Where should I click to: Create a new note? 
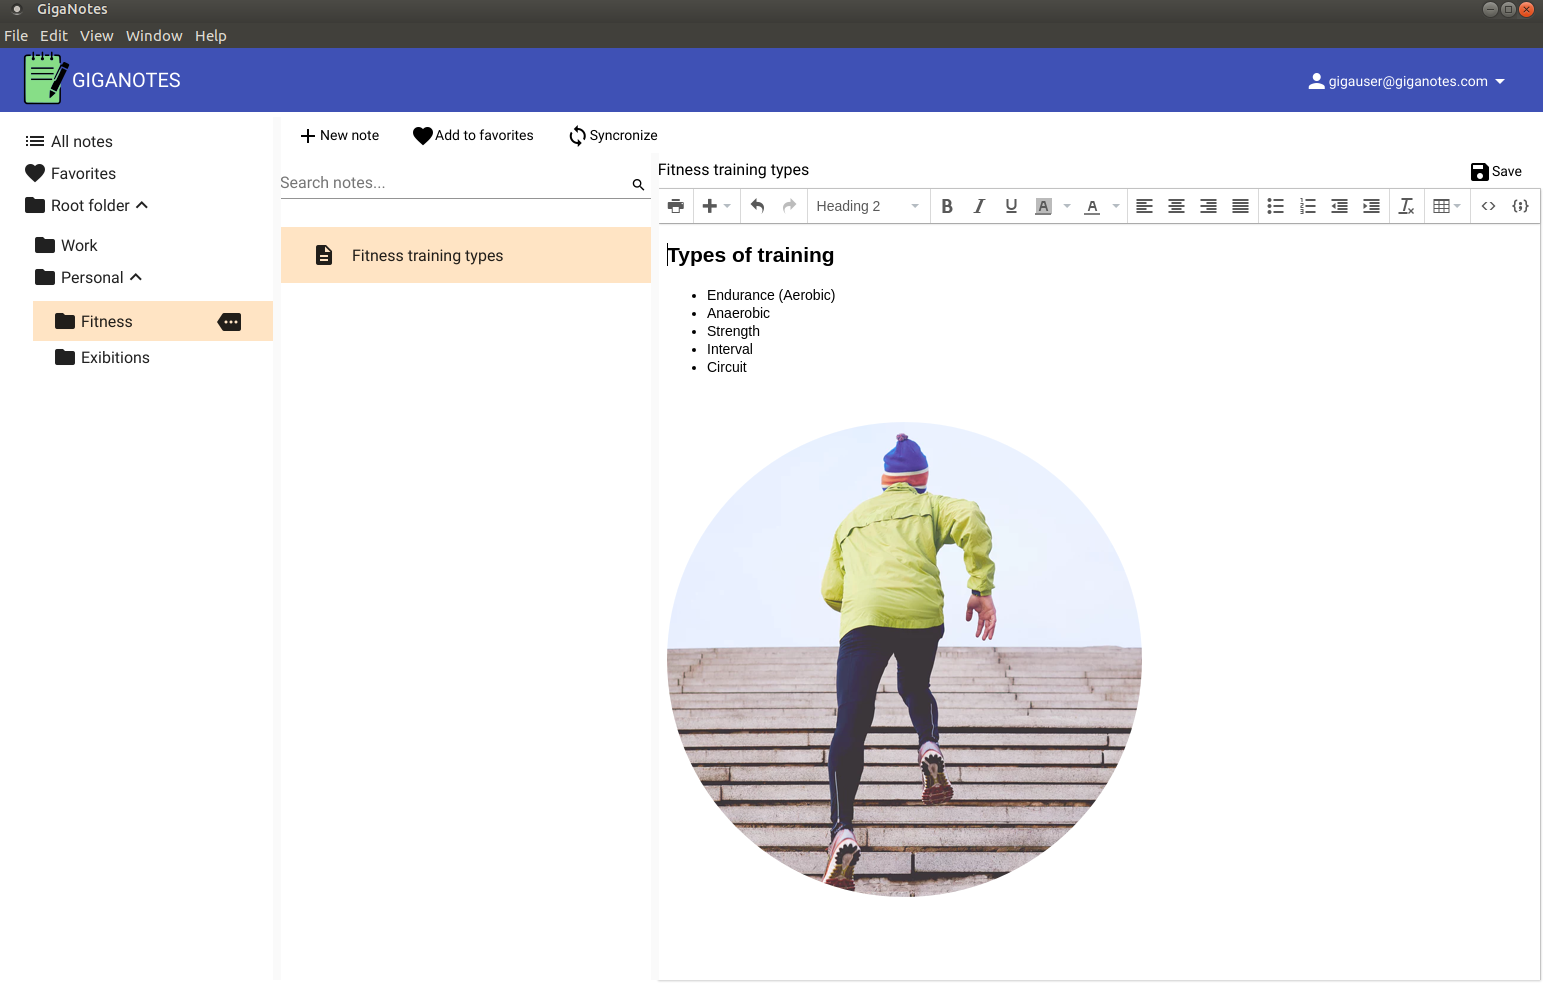340,136
